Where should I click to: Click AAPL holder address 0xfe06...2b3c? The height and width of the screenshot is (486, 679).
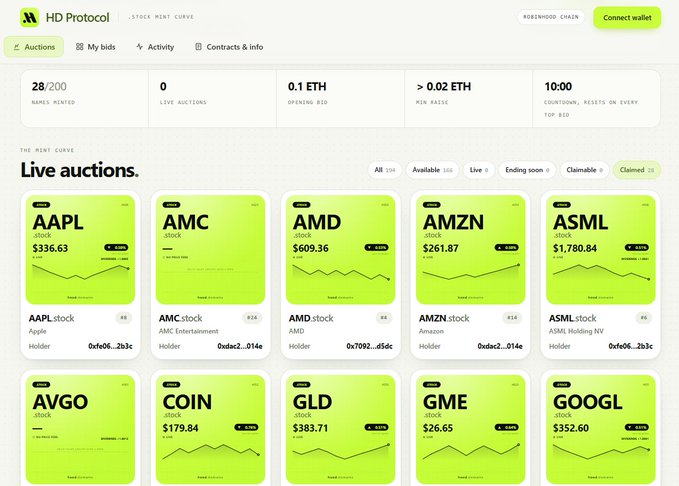(x=110, y=346)
